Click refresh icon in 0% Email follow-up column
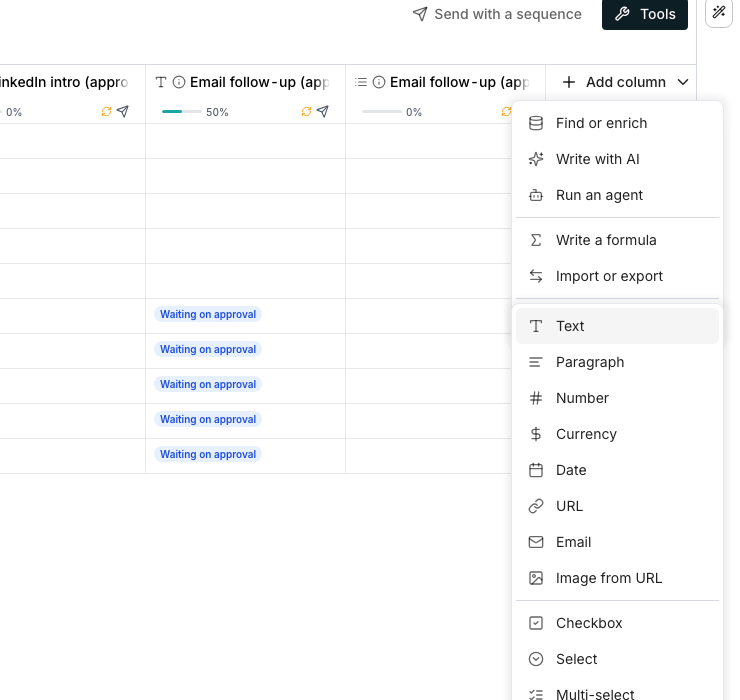Image resolution: width=740 pixels, height=700 pixels. (x=506, y=111)
